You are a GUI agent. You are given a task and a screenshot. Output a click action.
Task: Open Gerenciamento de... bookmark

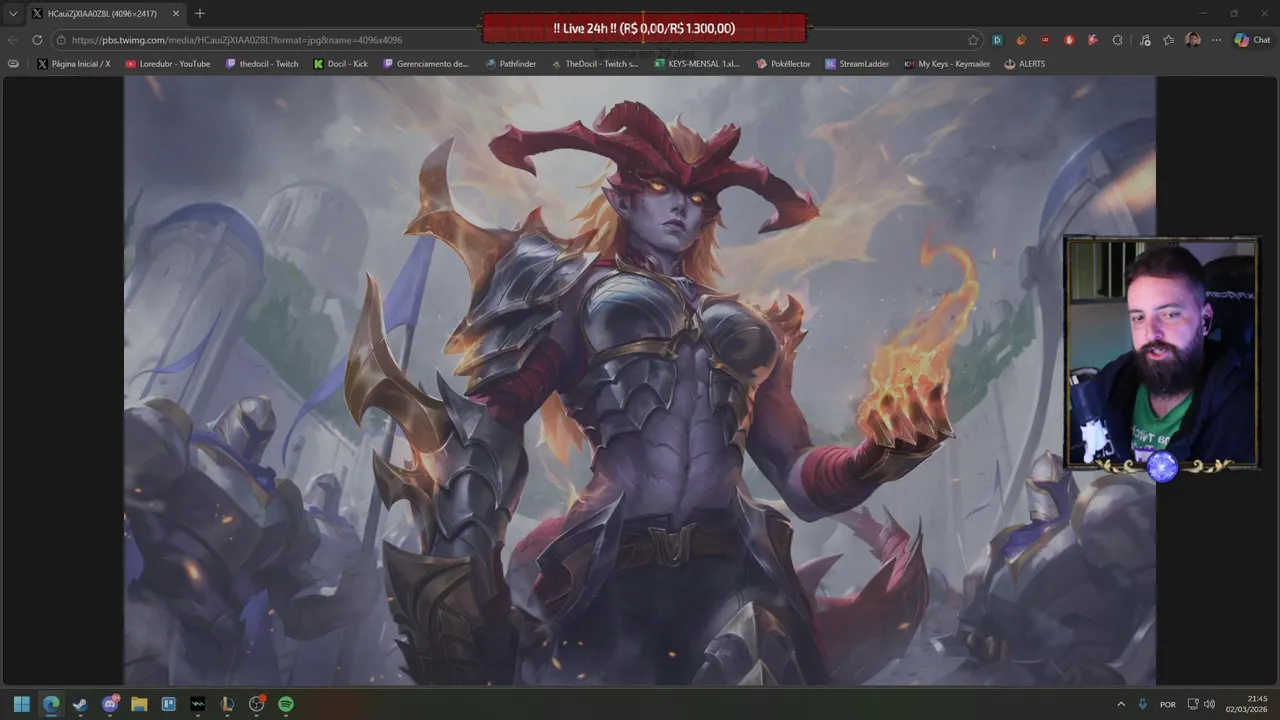(426, 64)
